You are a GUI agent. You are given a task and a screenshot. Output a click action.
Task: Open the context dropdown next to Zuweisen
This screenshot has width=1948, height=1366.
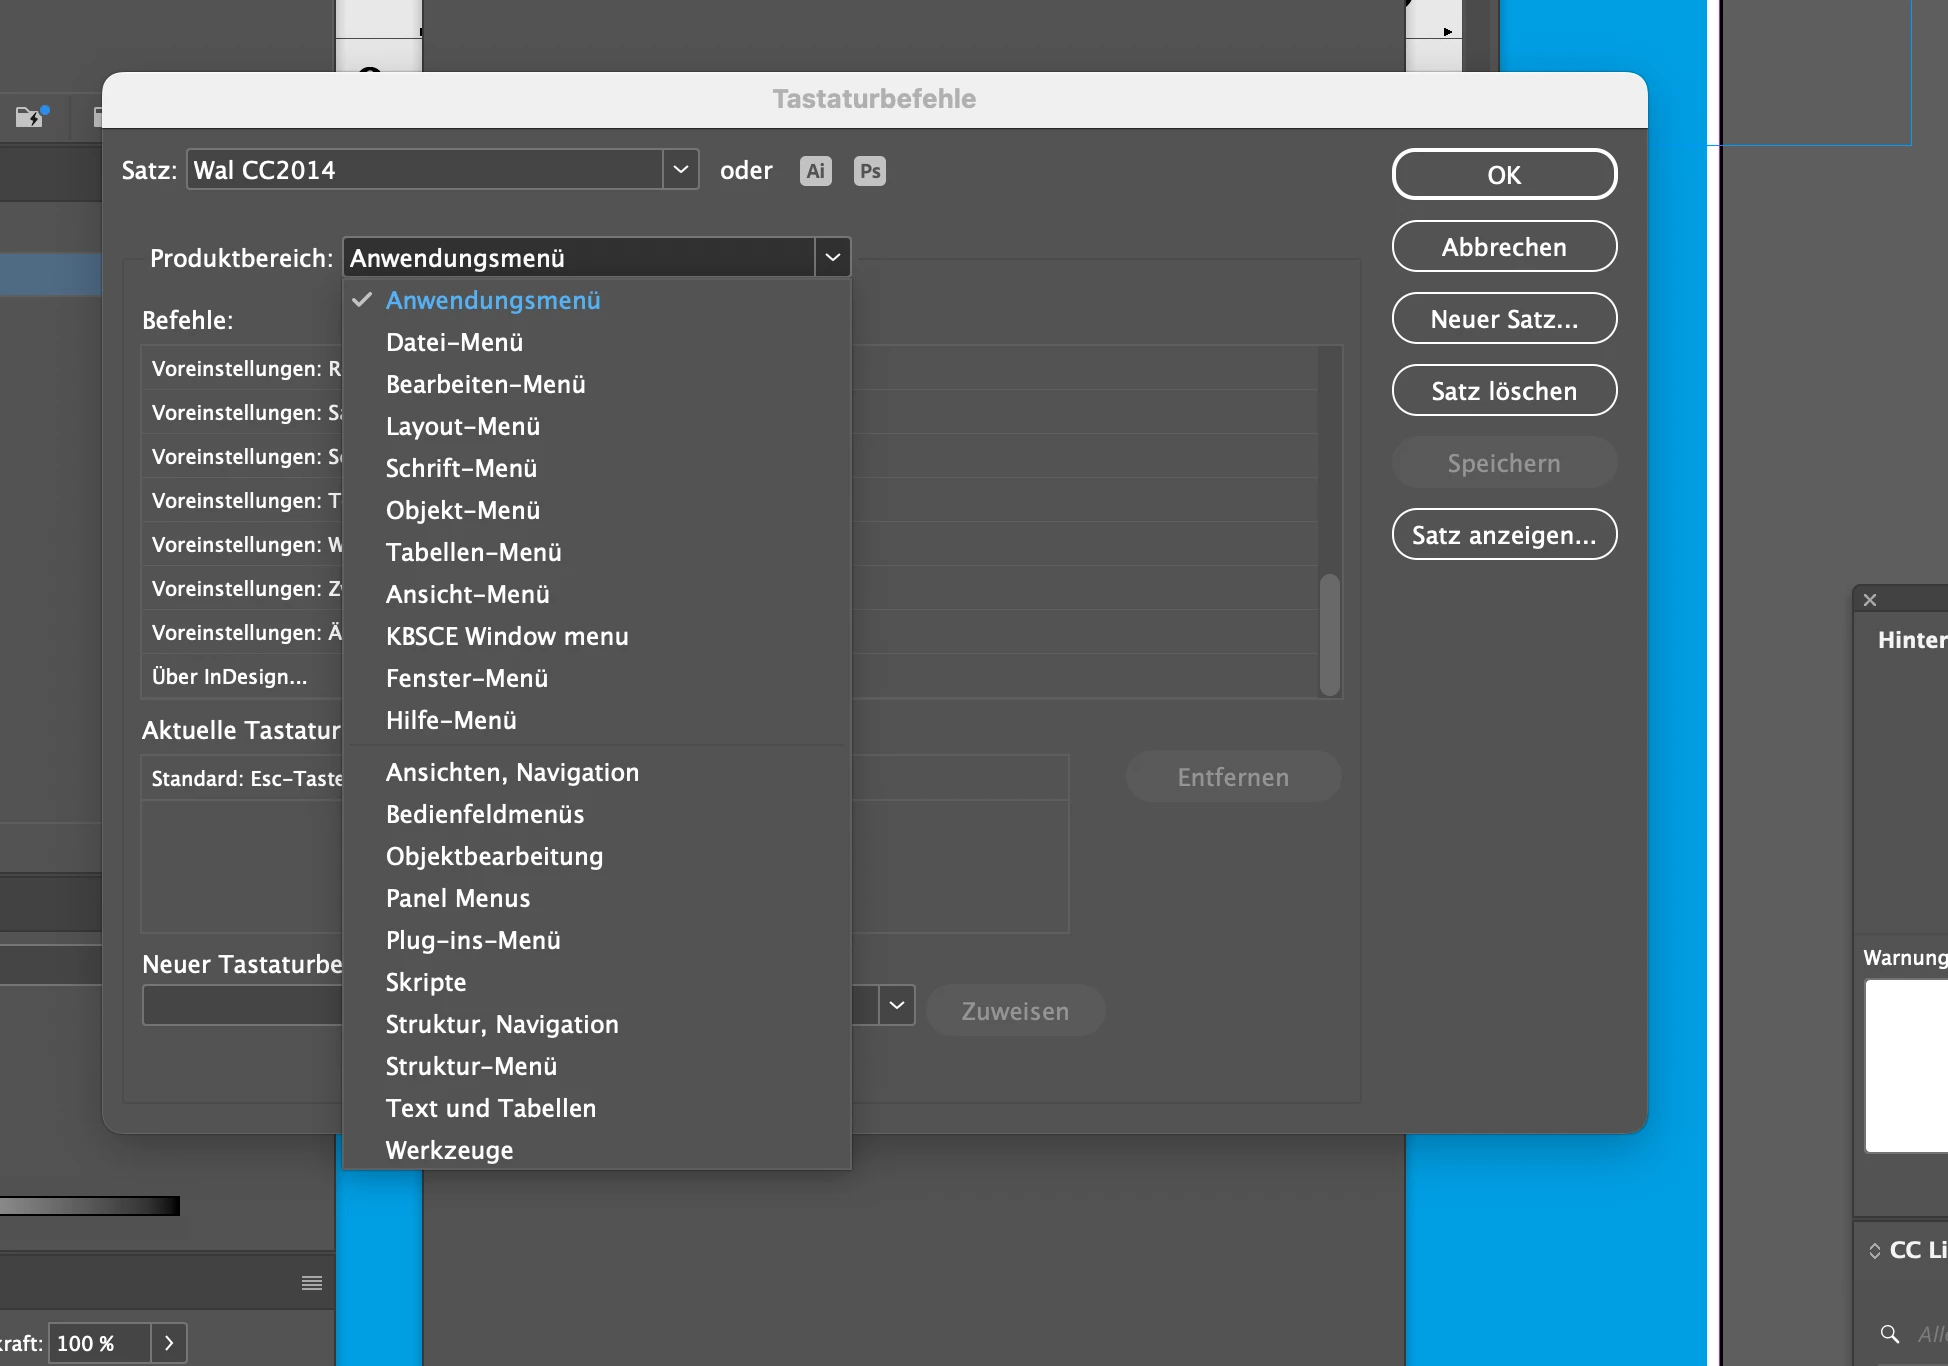[x=897, y=1006]
